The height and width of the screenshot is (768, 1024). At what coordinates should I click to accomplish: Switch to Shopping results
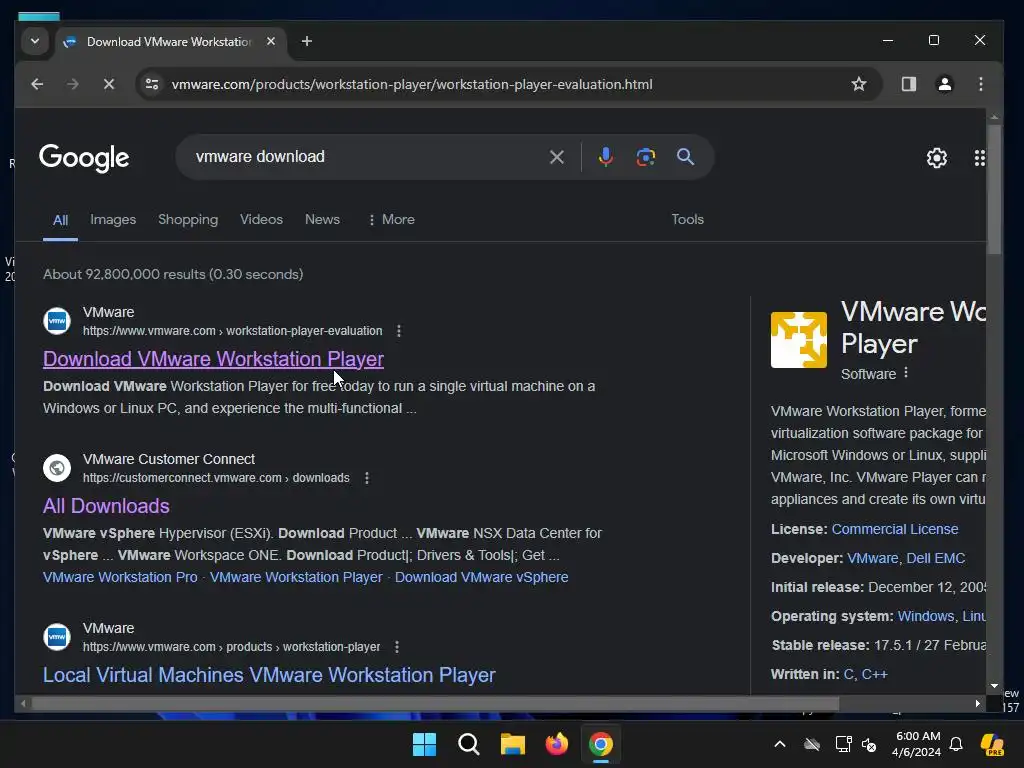(188, 219)
